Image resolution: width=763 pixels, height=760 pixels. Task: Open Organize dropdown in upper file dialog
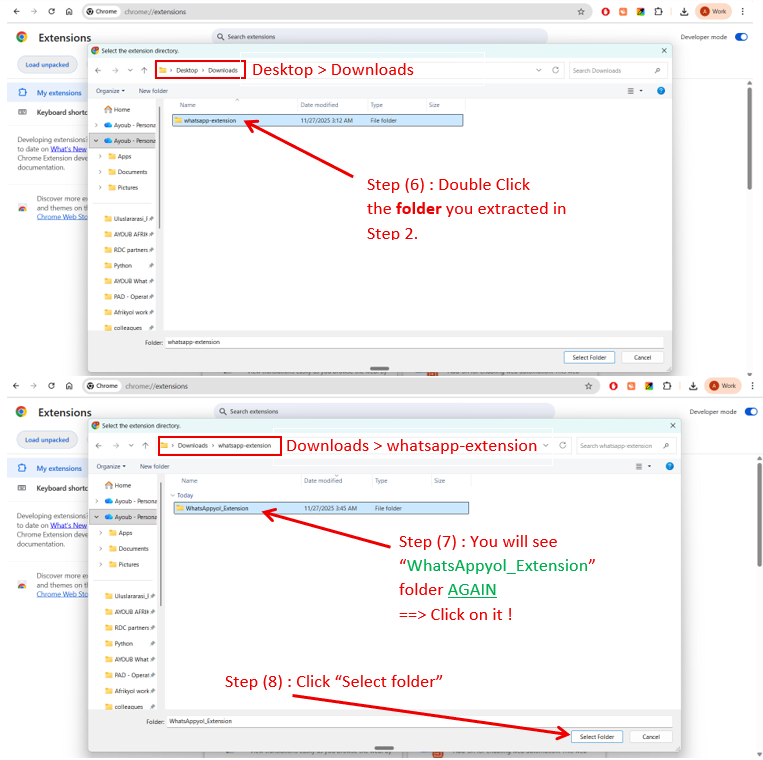click(x=110, y=91)
